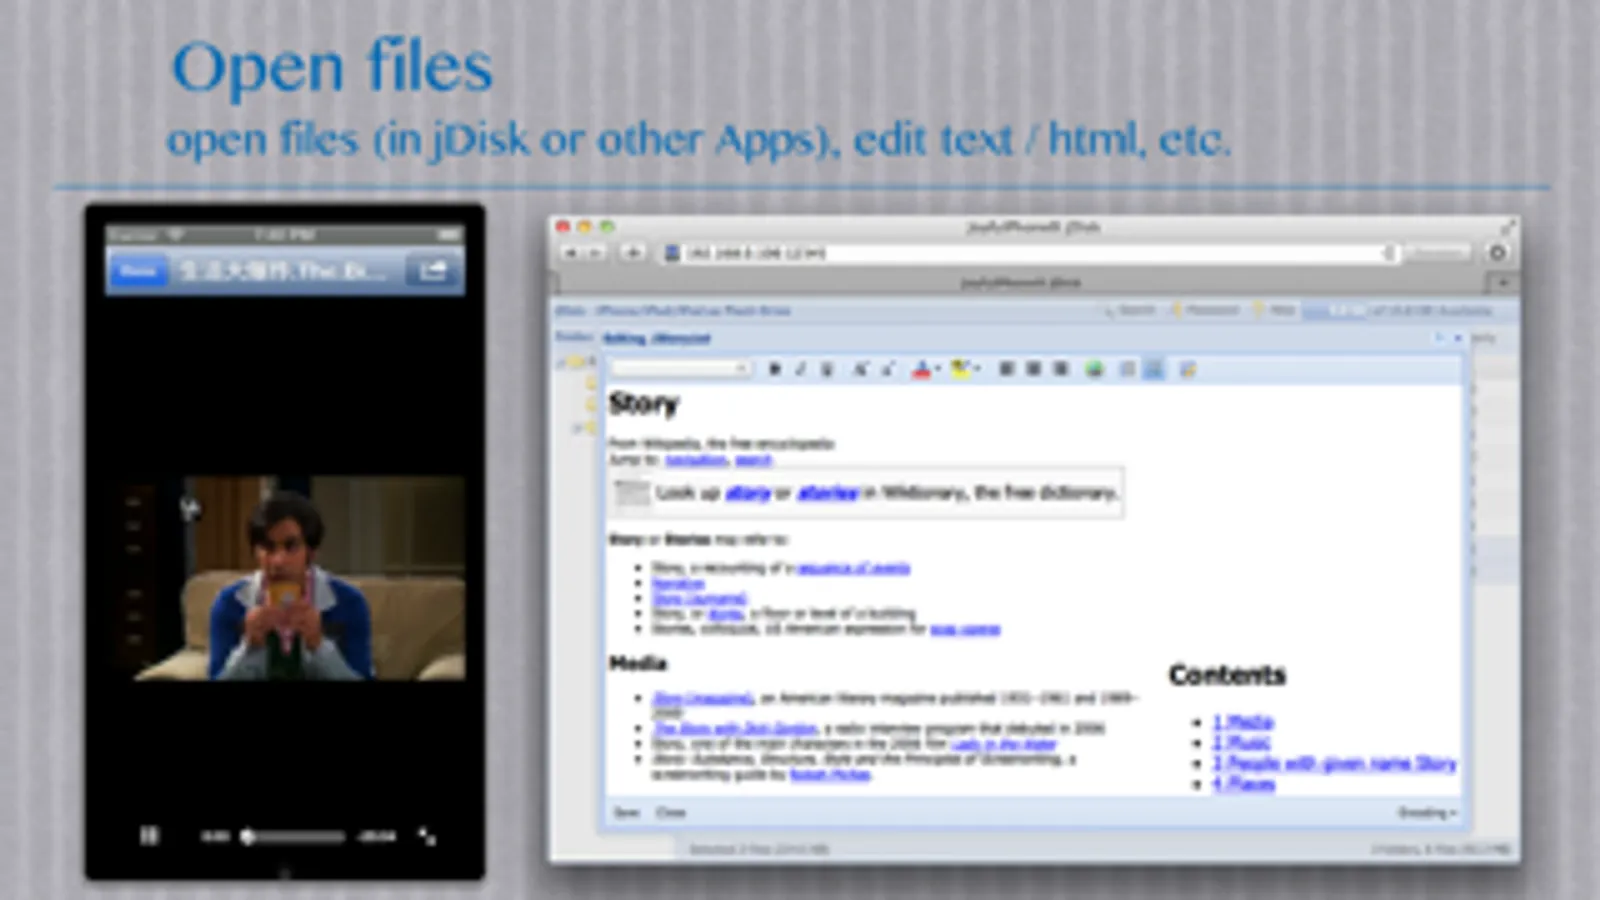1600x900 pixels.
Task: Open the browser settings gear
Action: [x=1497, y=253]
